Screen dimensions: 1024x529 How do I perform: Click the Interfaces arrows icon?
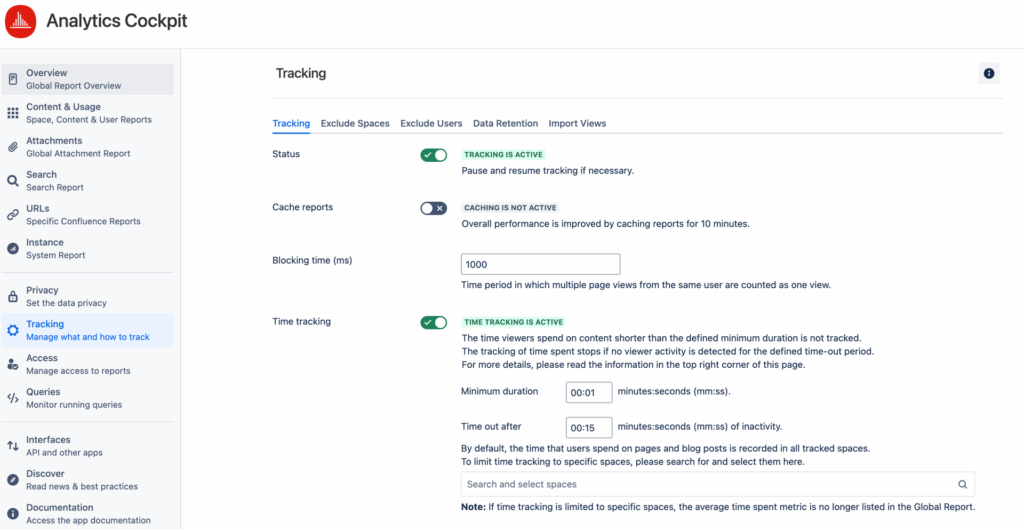12,446
